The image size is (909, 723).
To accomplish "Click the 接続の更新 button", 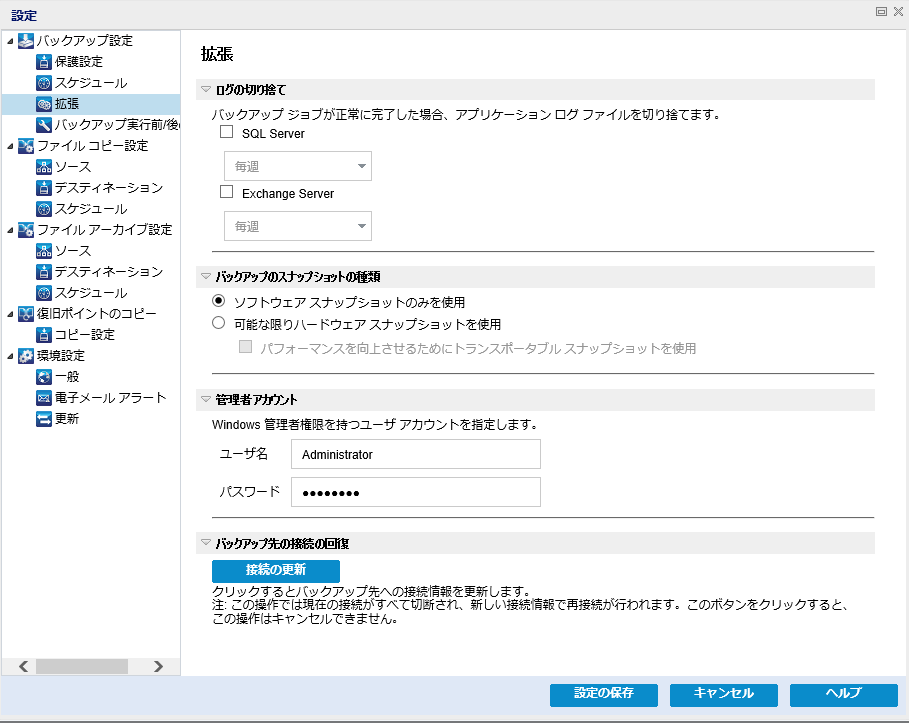I will click(x=274, y=570).
